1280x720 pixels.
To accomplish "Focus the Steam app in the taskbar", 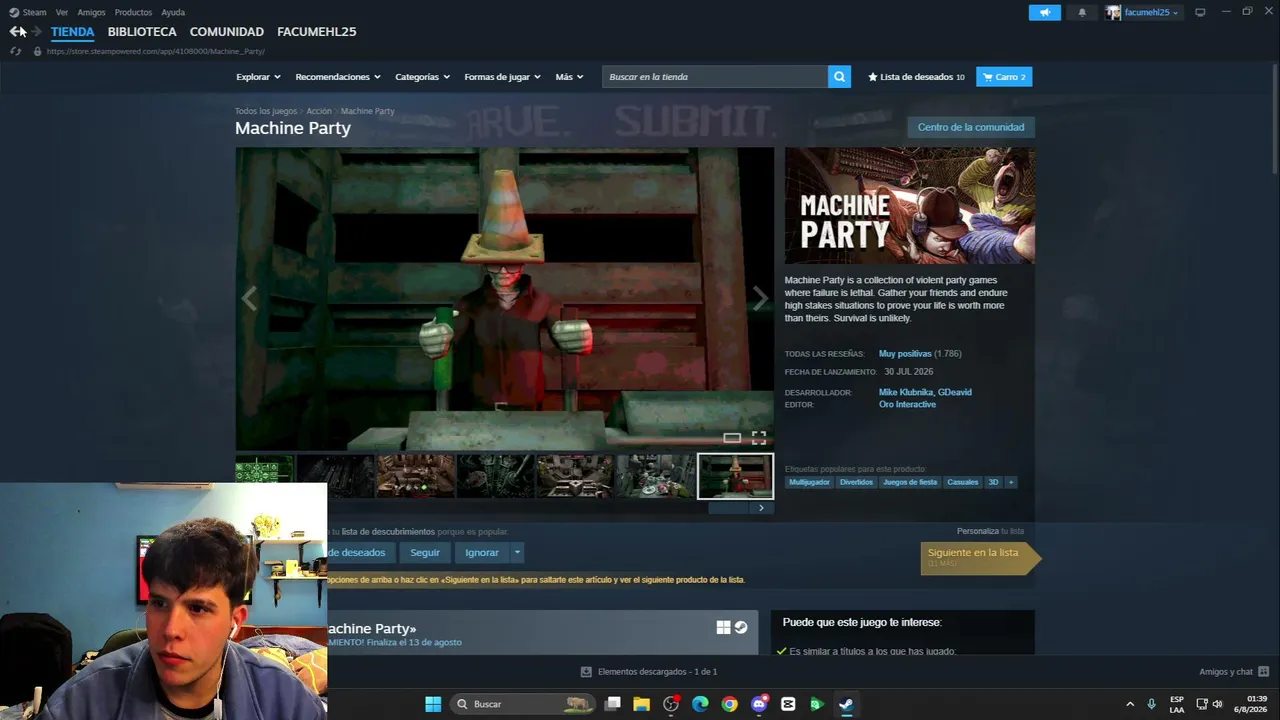I will click(x=846, y=704).
